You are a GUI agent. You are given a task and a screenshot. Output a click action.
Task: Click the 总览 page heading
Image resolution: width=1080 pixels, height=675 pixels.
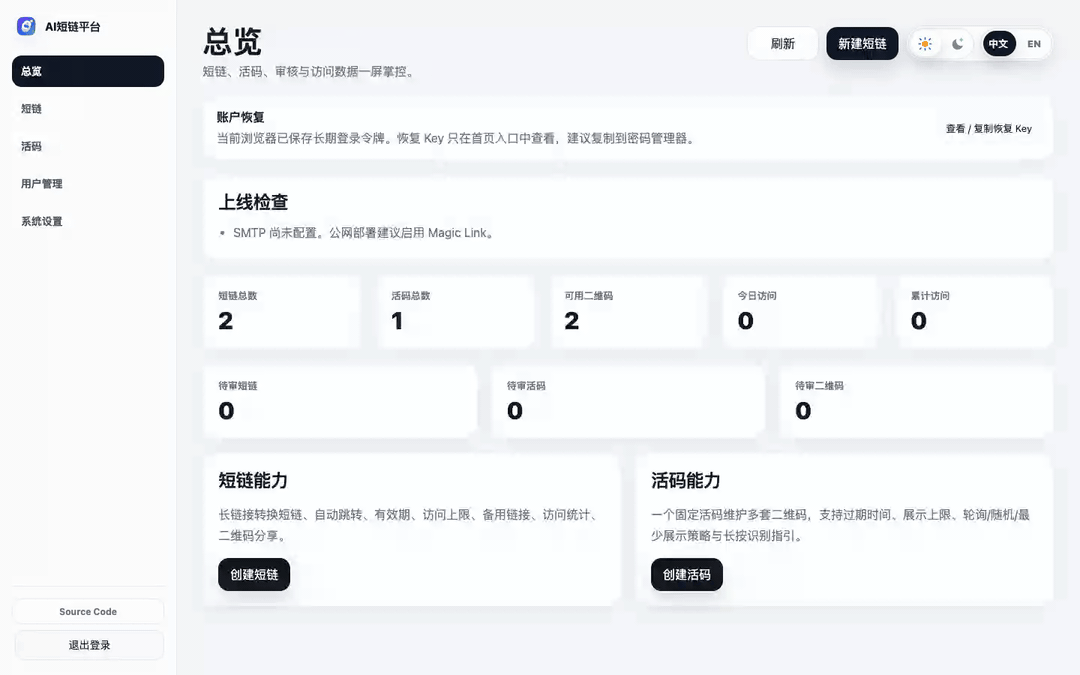(x=232, y=42)
